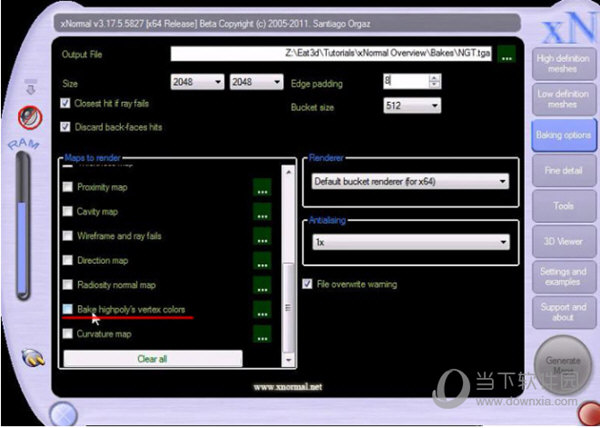Click the plug connector icon at lower left
600x428 pixels.
33,358
